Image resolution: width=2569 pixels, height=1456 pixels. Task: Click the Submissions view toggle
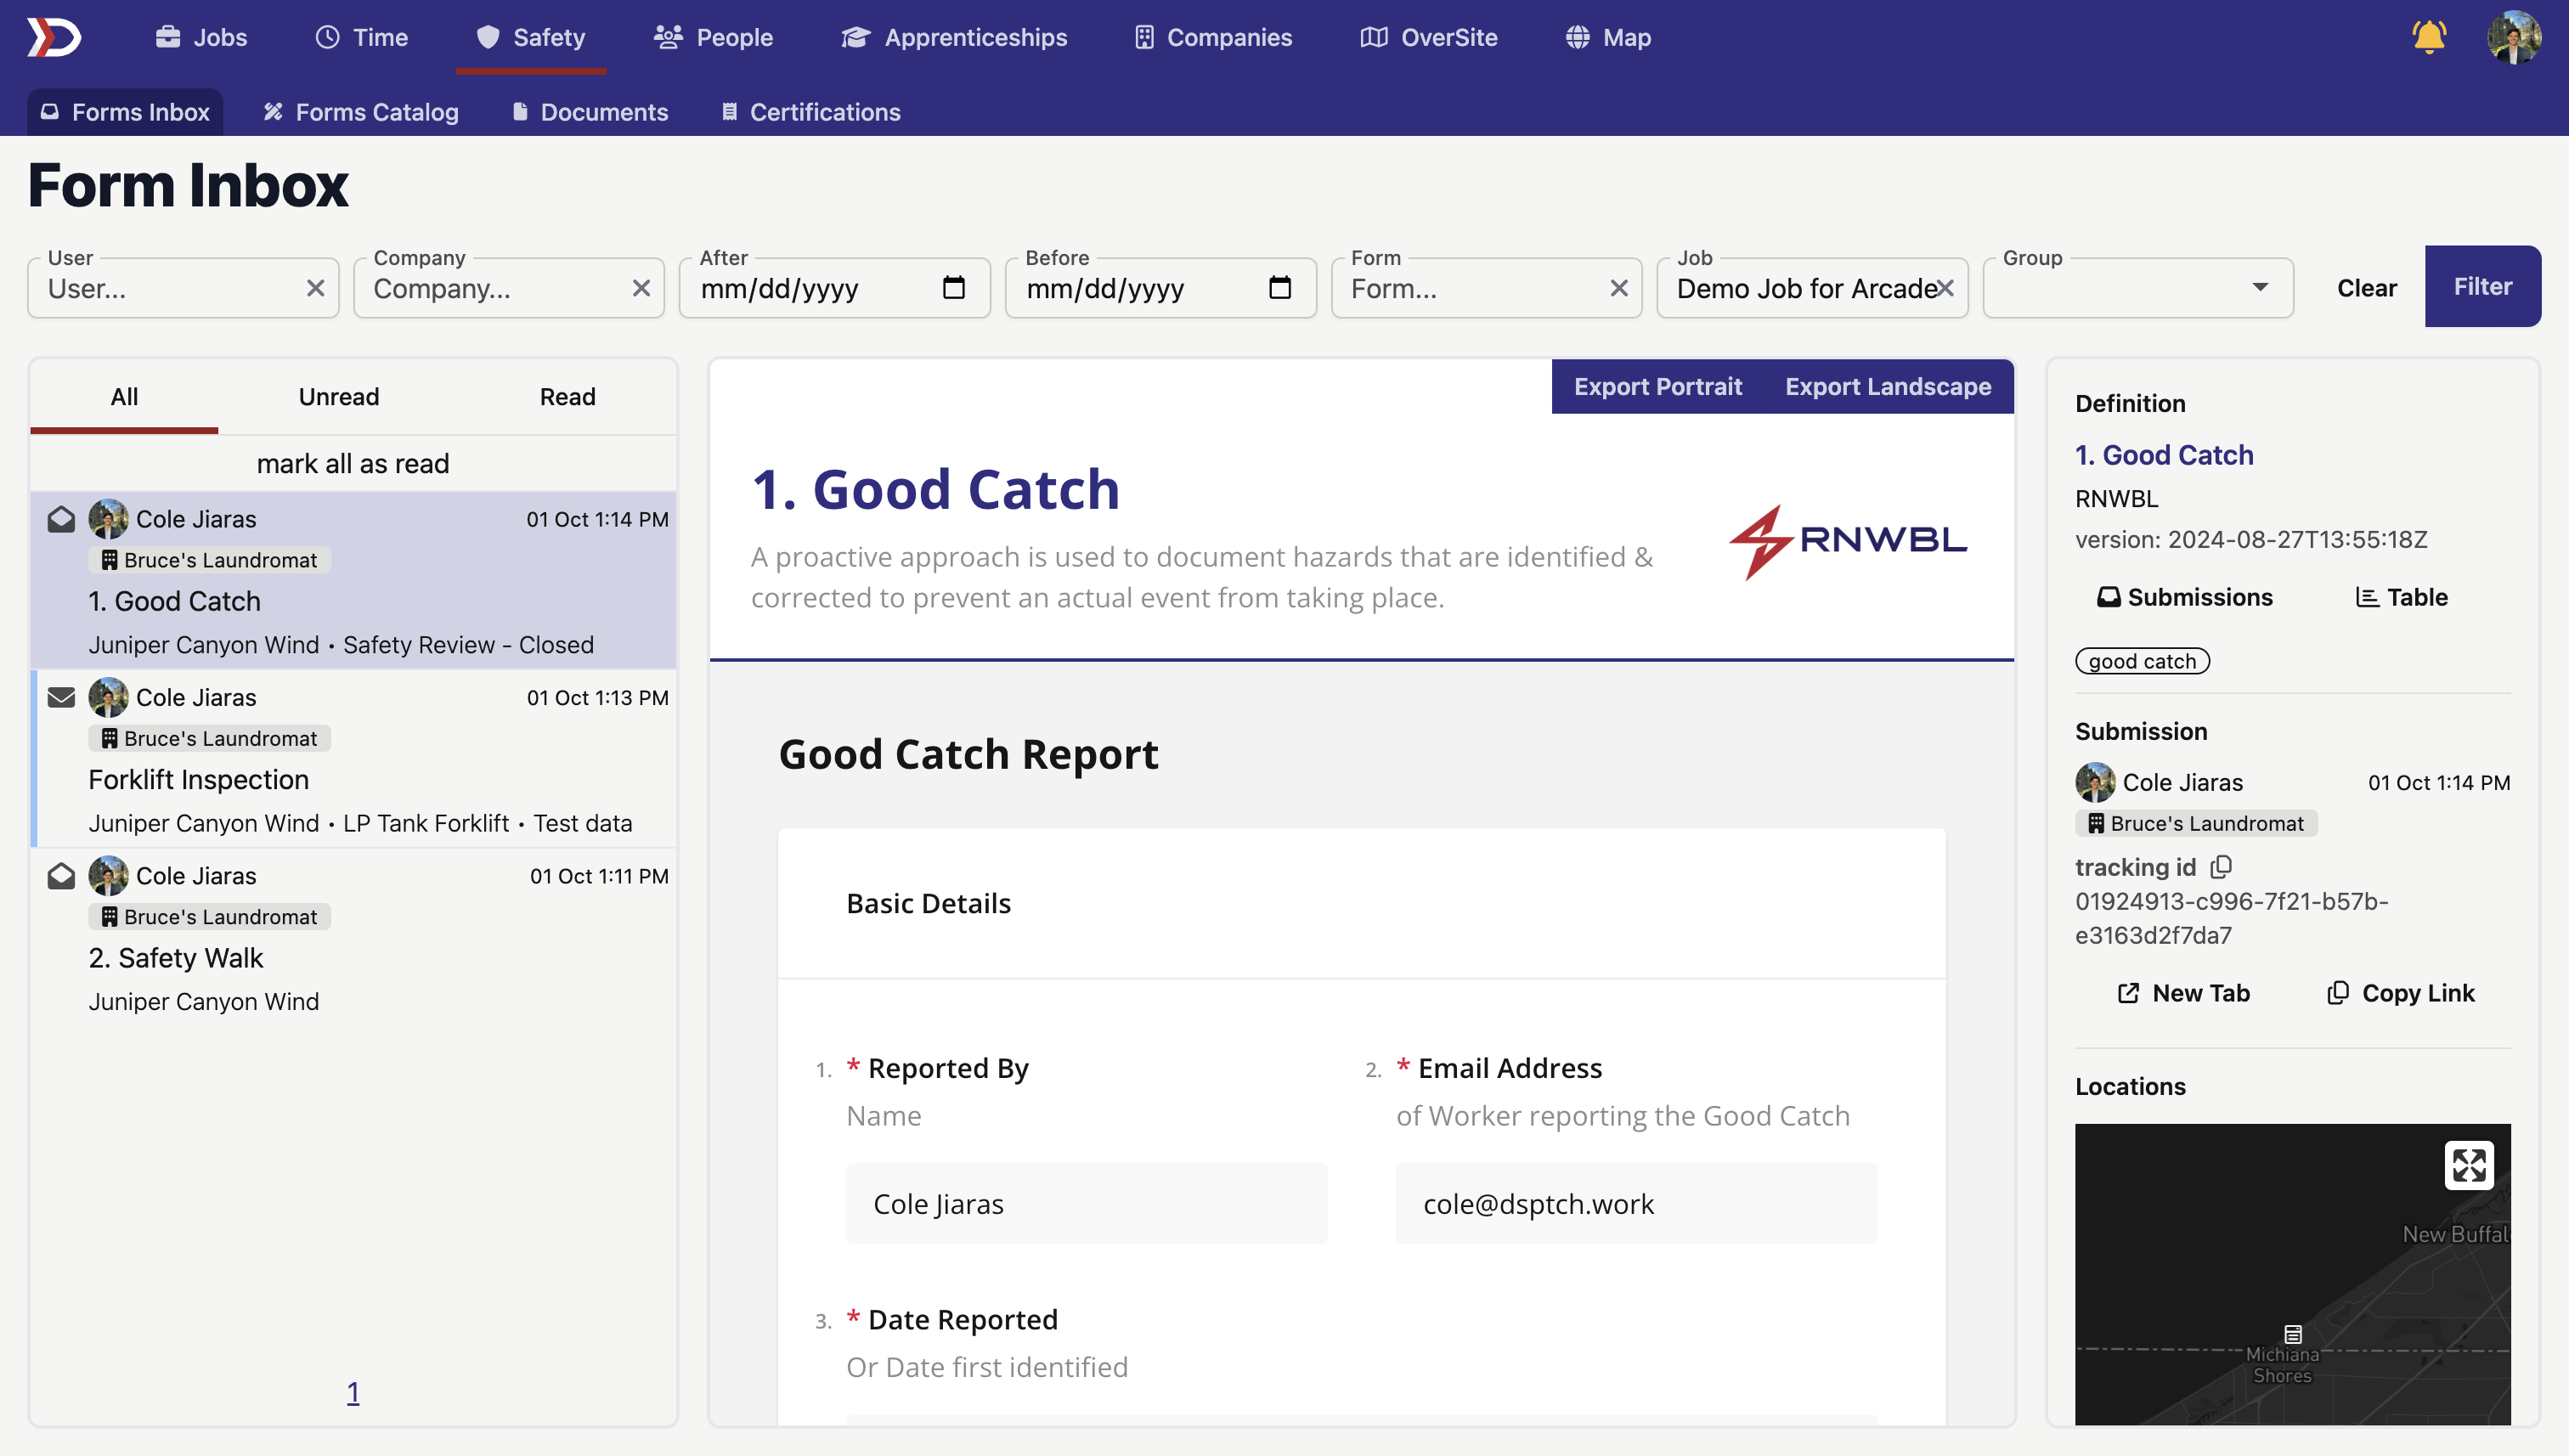point(2184,596)
